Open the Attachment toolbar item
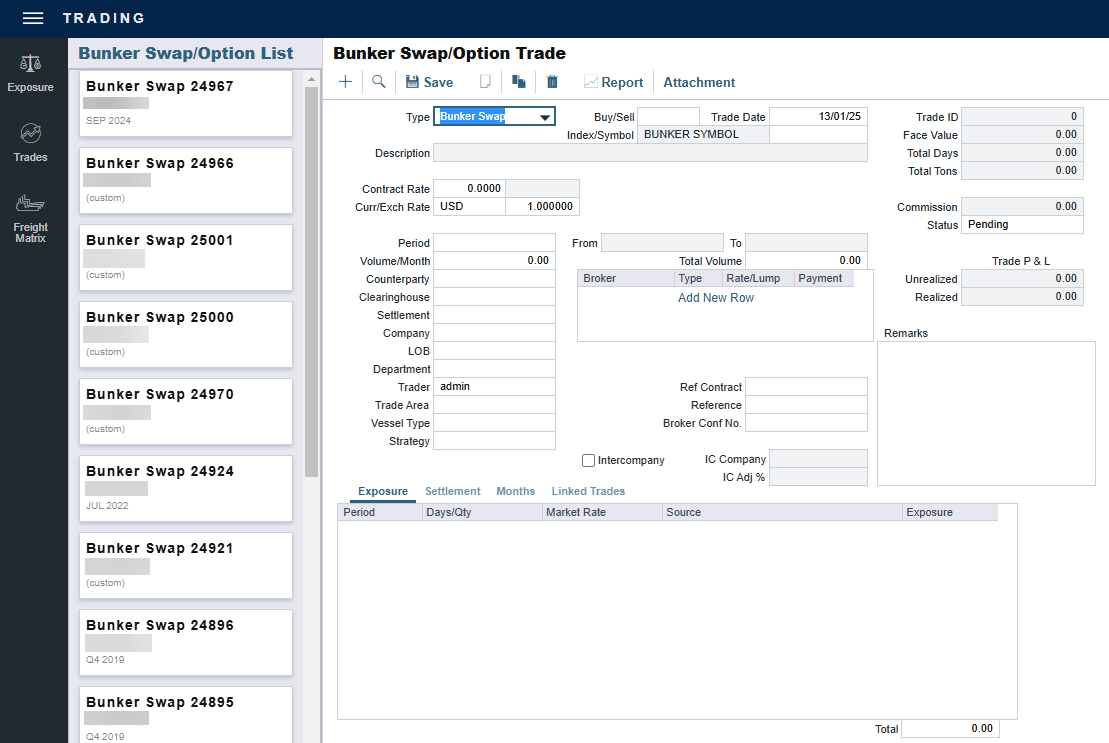Screen dimensions: 1109x743 tap(699, 82)
